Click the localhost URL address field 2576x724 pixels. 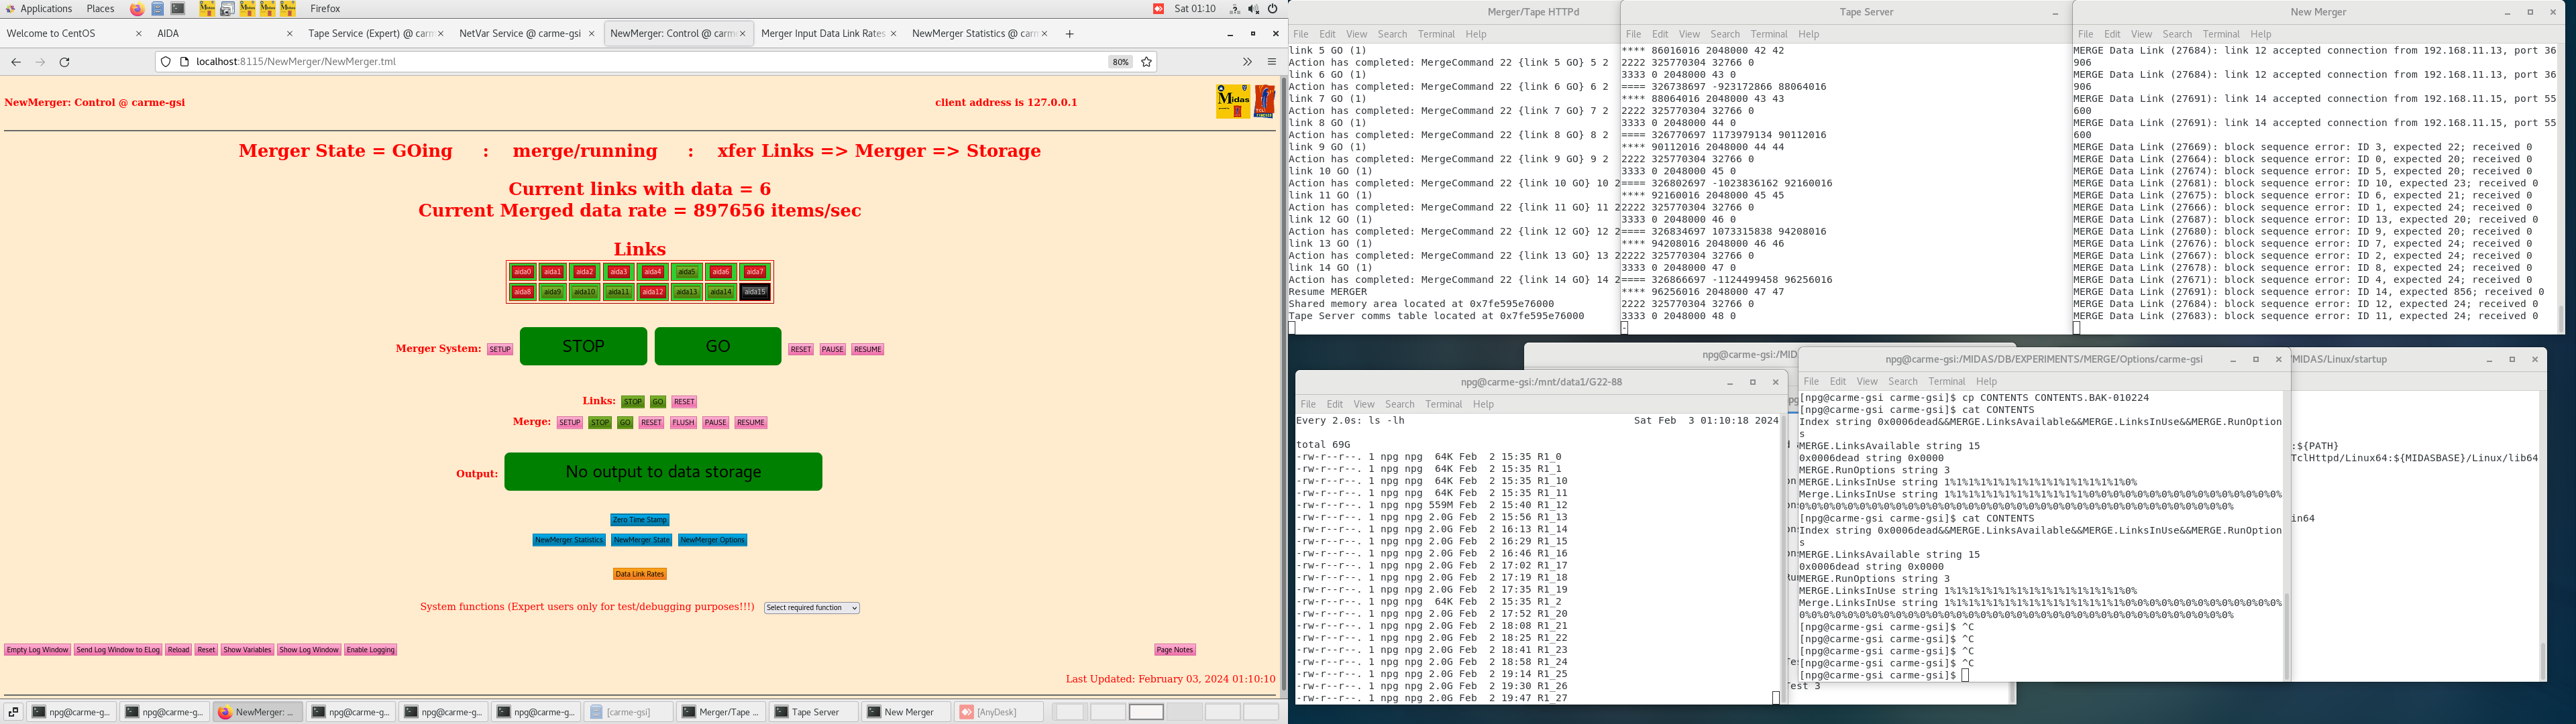click(640, 62)
